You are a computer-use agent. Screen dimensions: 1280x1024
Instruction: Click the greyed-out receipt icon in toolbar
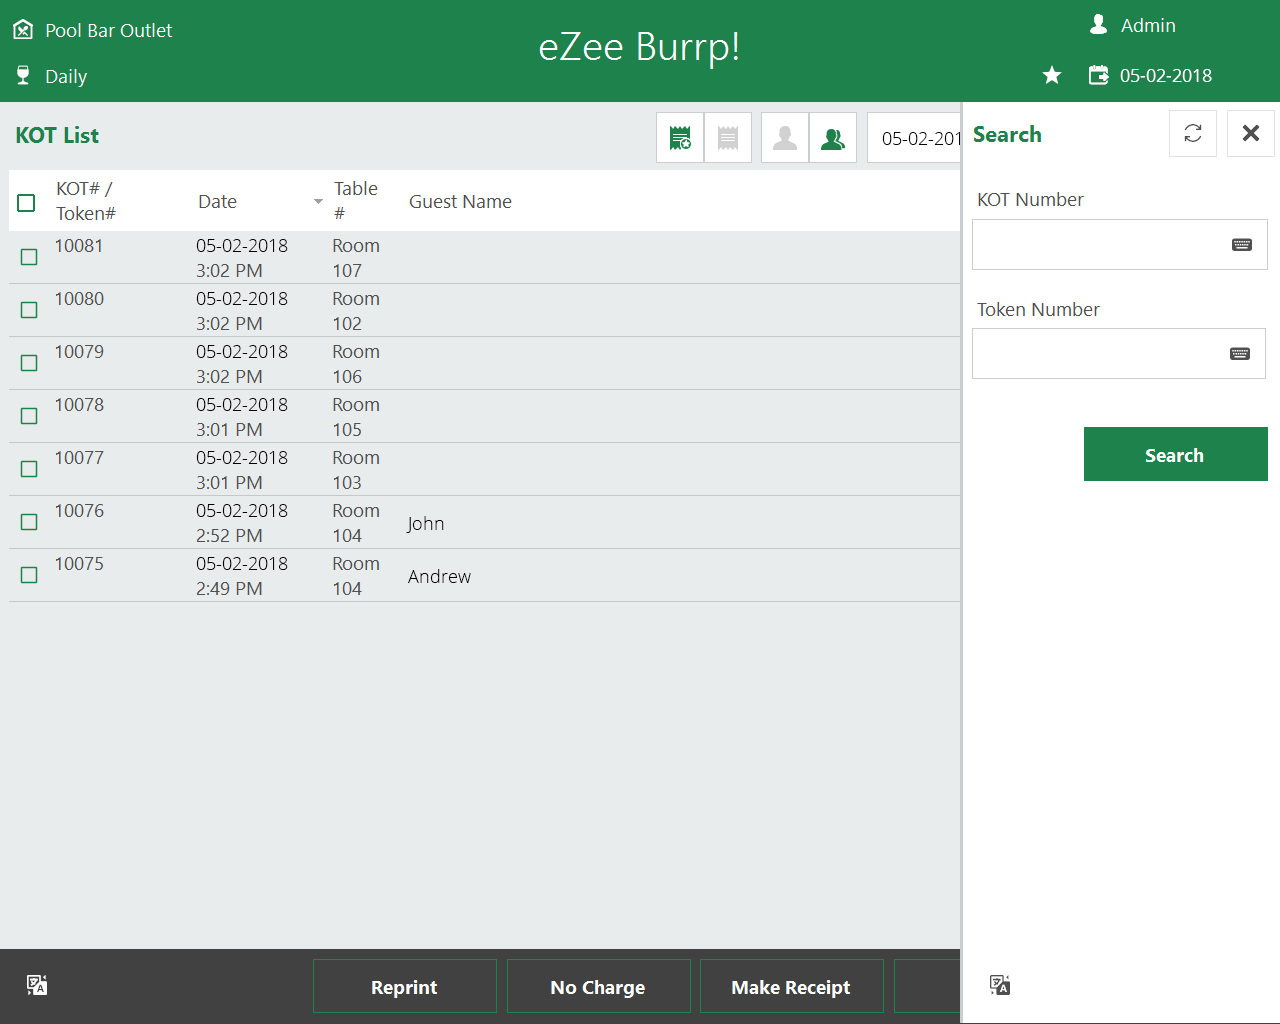point(728,137)
